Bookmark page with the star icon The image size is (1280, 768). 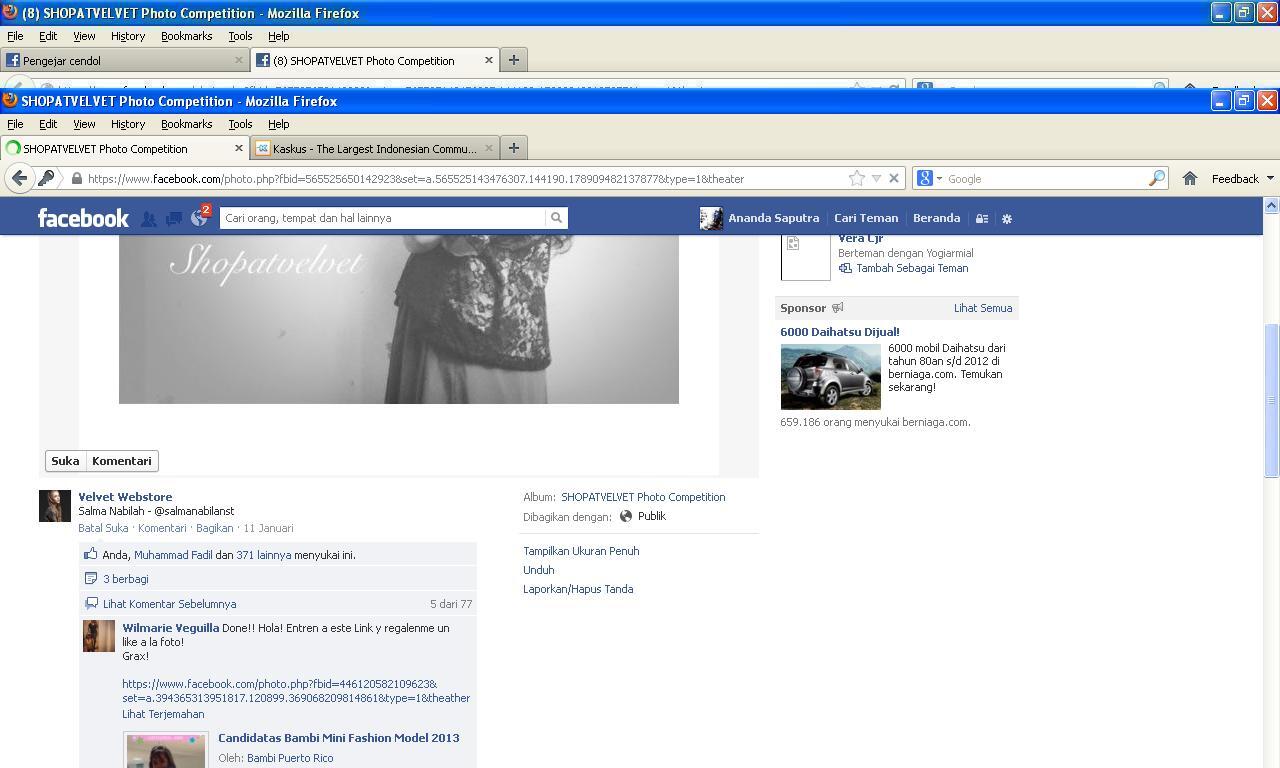coord(857,178)
